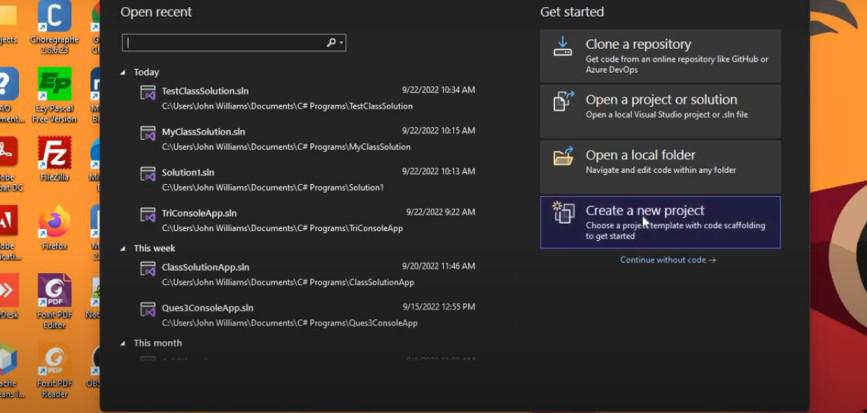The image size is (867, 413).
Task: Open Foxit PDF Reader desktop icon
Action: coord(54,370)
